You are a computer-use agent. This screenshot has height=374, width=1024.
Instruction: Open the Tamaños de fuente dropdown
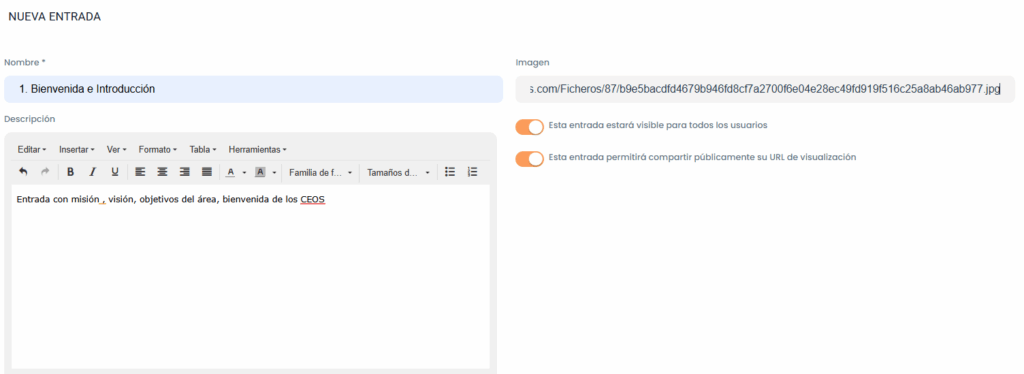(398, 172)
